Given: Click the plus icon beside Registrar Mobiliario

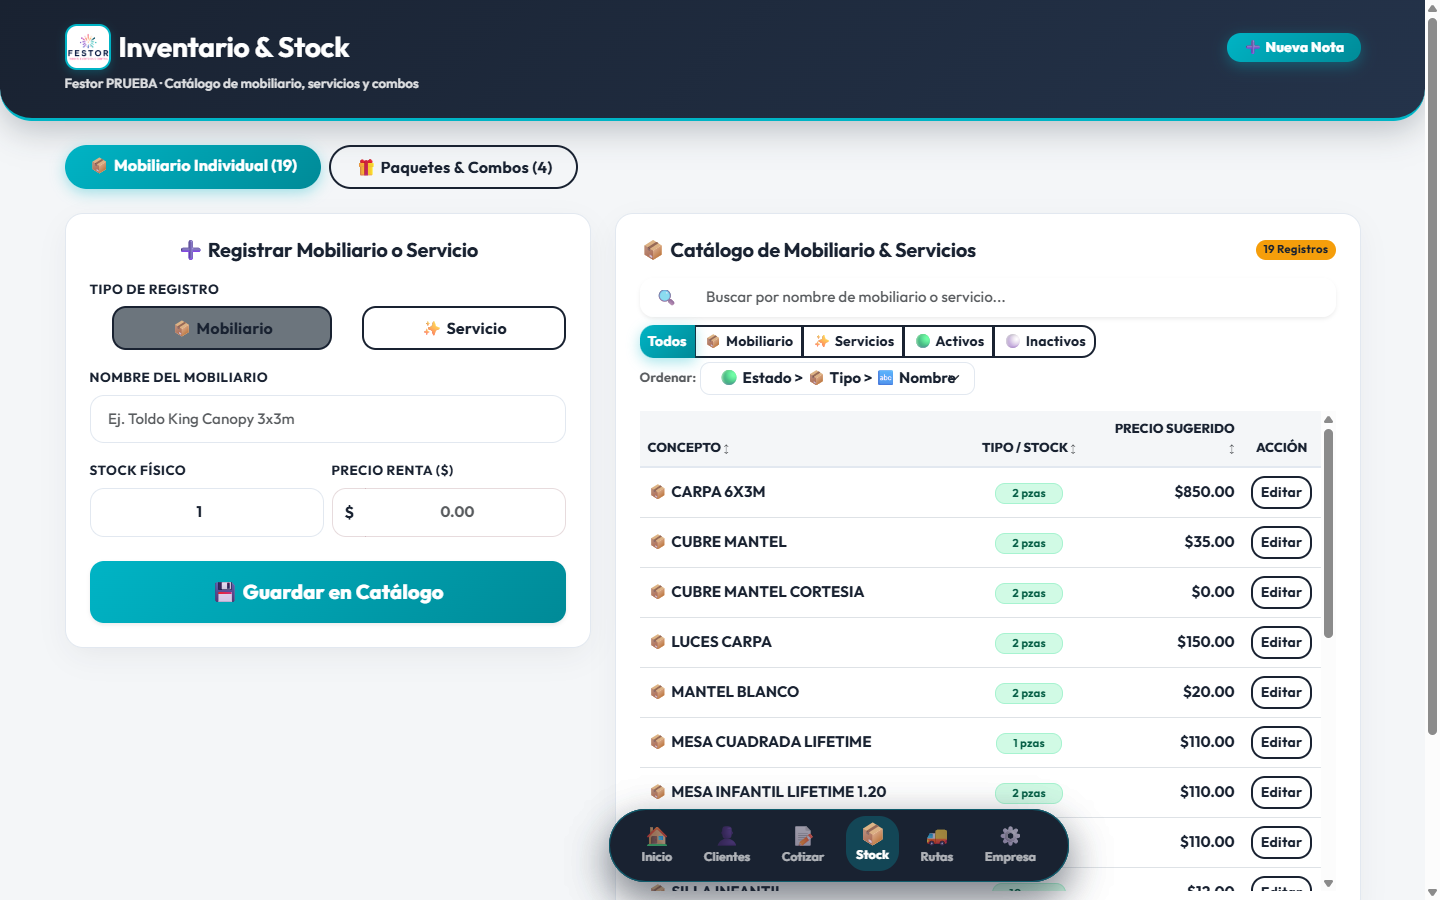Looking at the screenshot, I should [x=190, y=250].
